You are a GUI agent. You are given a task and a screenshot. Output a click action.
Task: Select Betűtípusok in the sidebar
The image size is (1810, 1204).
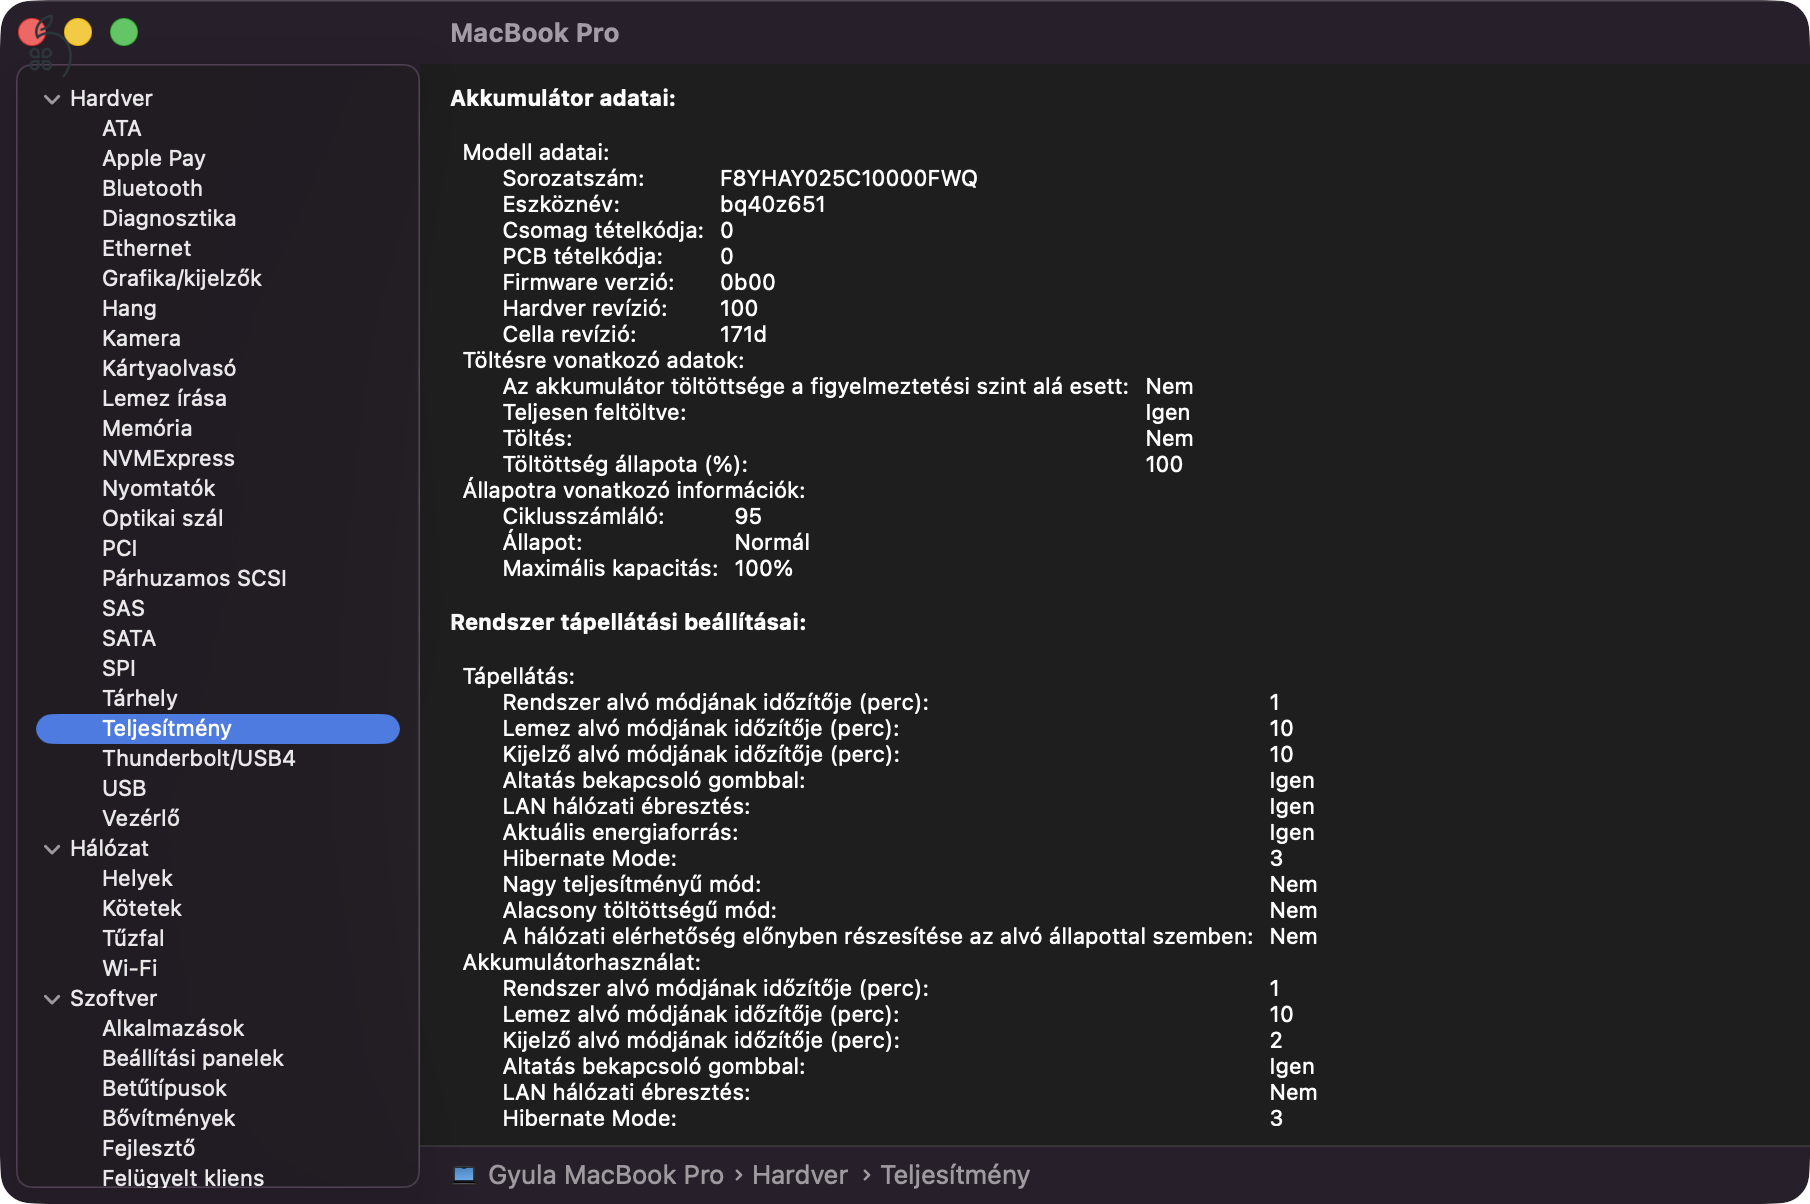pos(164,1088)
